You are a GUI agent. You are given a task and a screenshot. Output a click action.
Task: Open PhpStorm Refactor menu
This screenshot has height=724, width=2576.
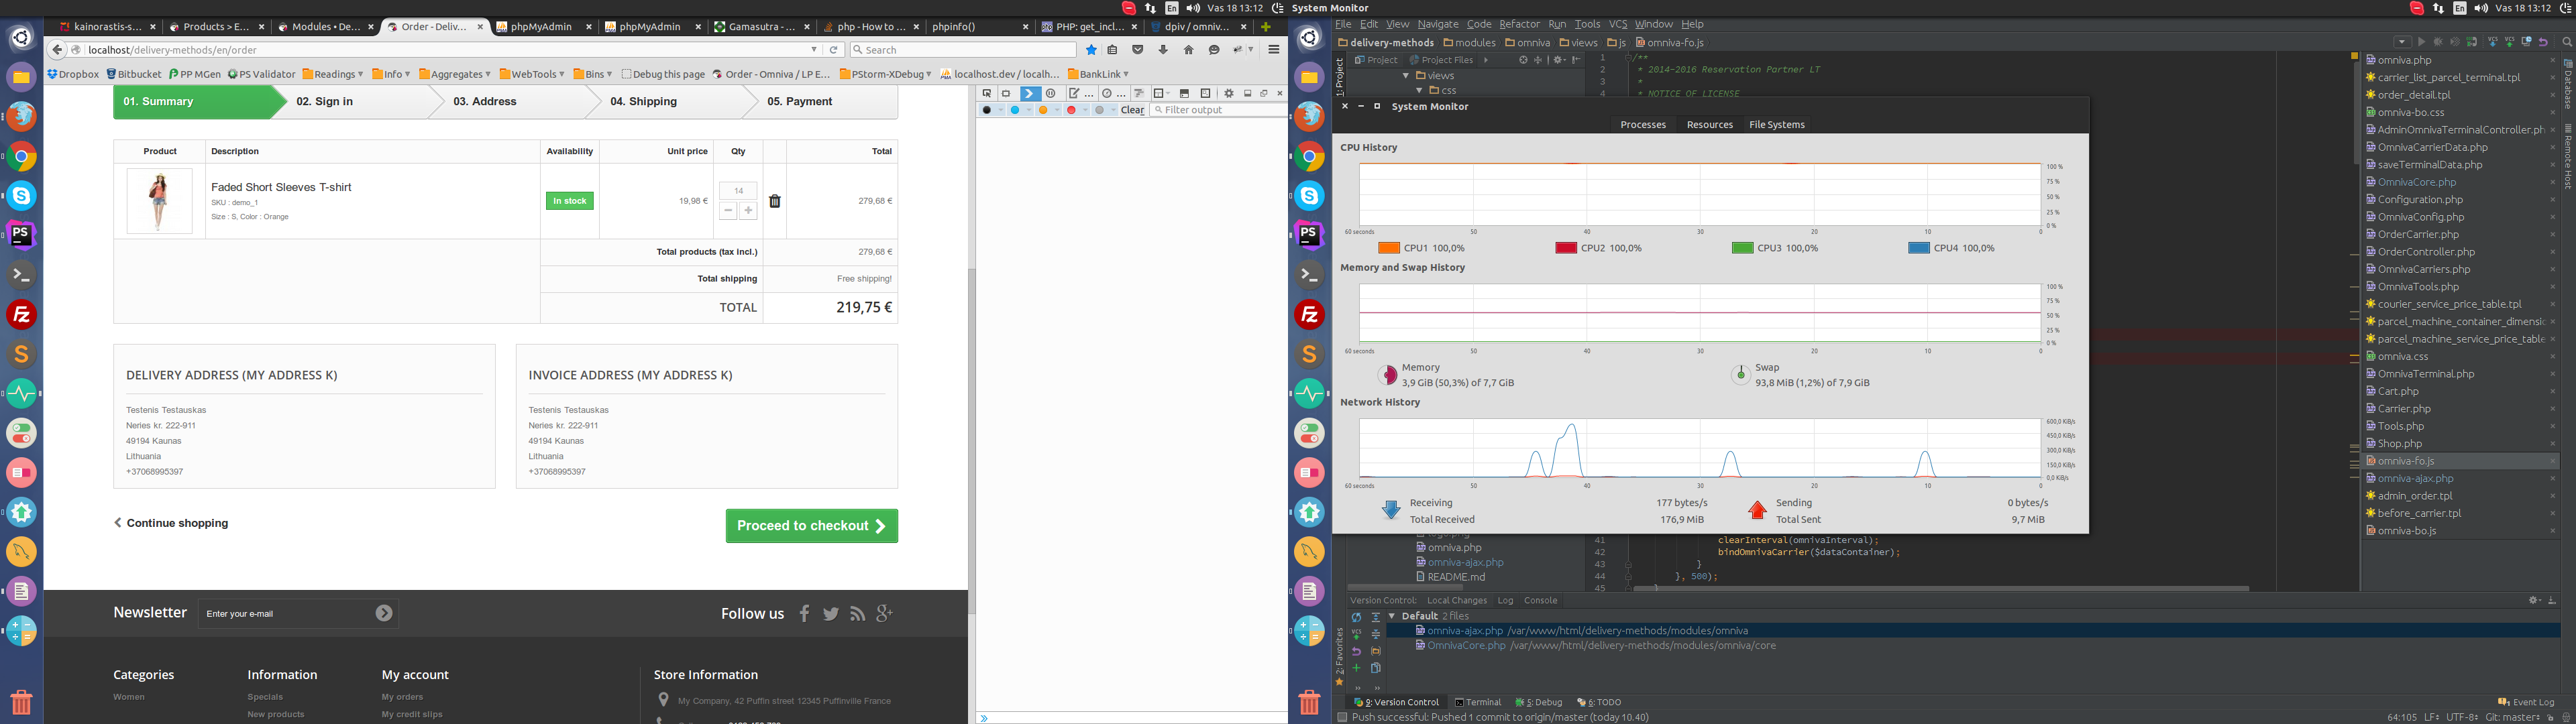pos(1519,24)
